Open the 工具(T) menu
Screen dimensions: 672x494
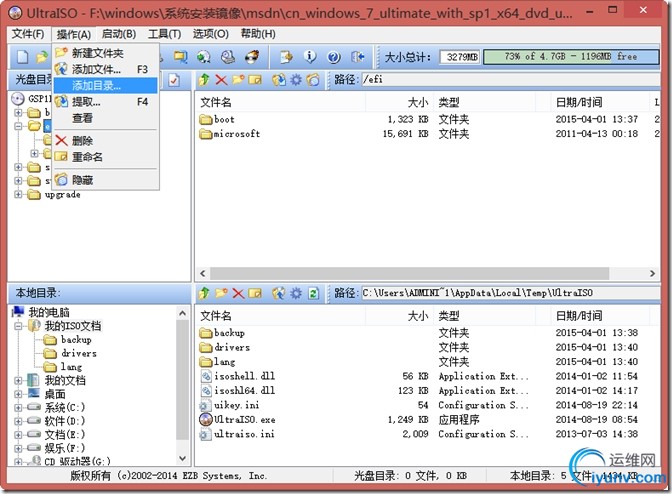tap(165, 34)
